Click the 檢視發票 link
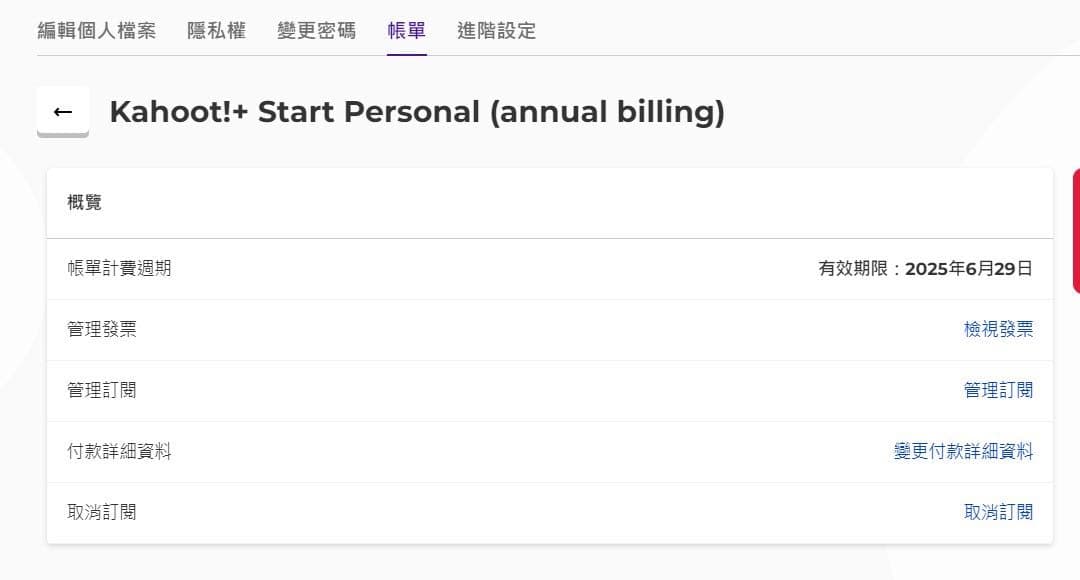The width and height of the screenshot is (1080, 580). (x=998, y=329)
